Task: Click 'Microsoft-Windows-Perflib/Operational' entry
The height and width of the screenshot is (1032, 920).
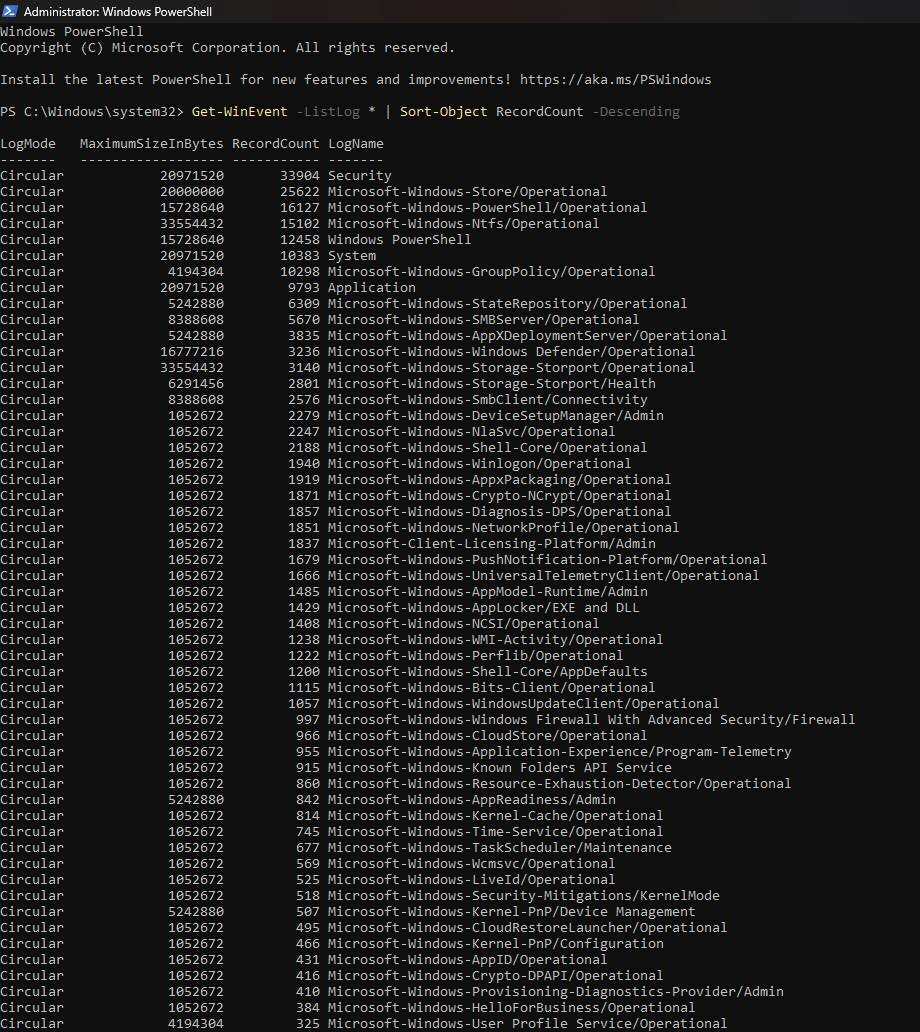Action: pyautogui.click(x=475, y=656)
